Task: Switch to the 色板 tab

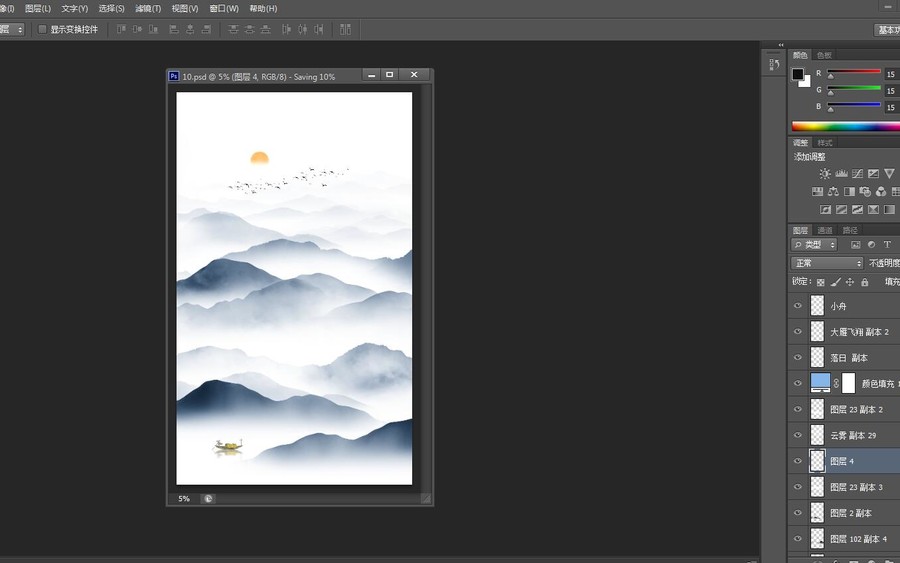Action: pos(824,55)
